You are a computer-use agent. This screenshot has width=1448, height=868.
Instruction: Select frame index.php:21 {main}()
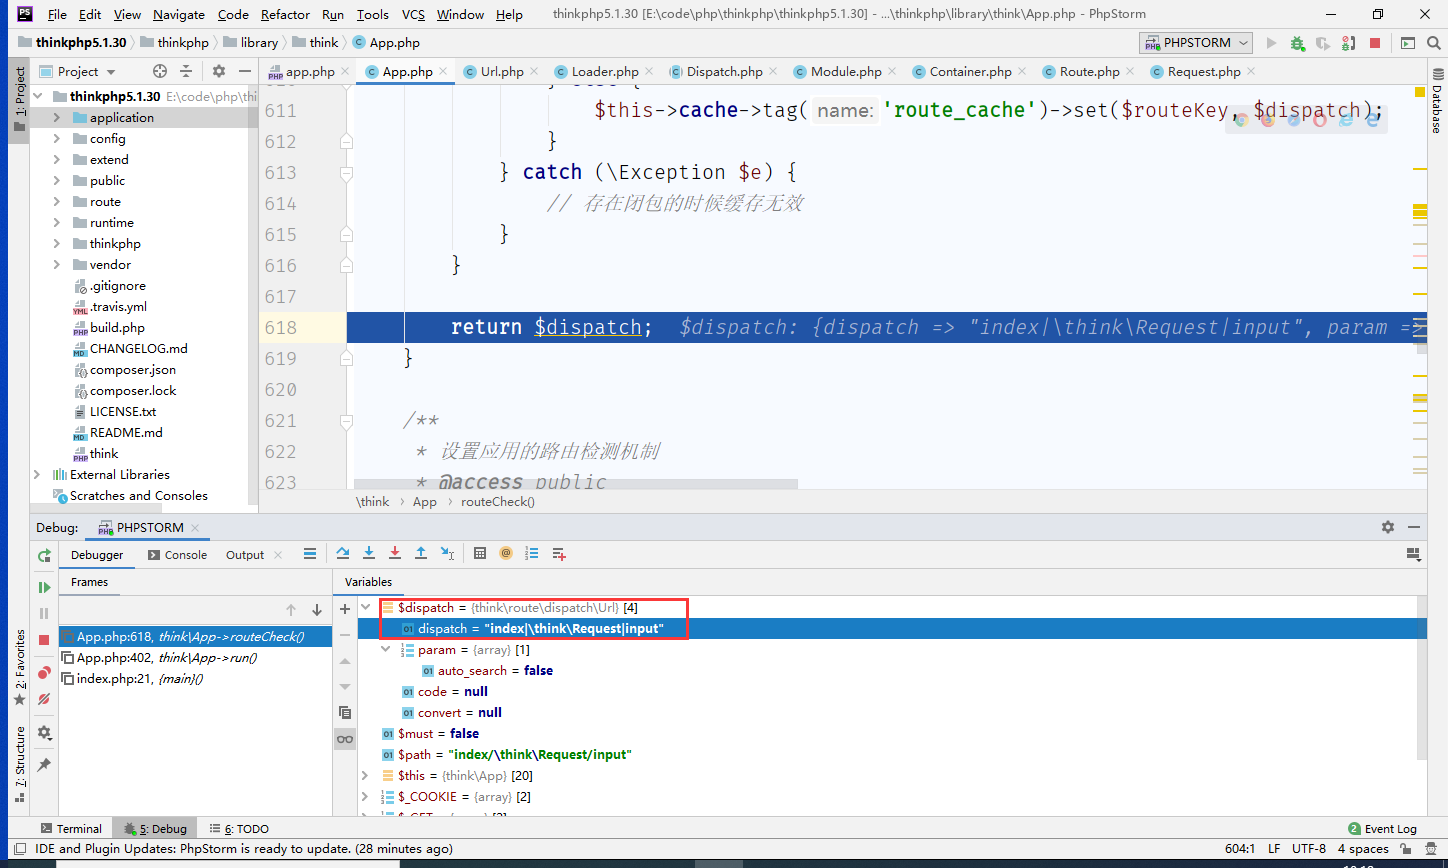195,678
